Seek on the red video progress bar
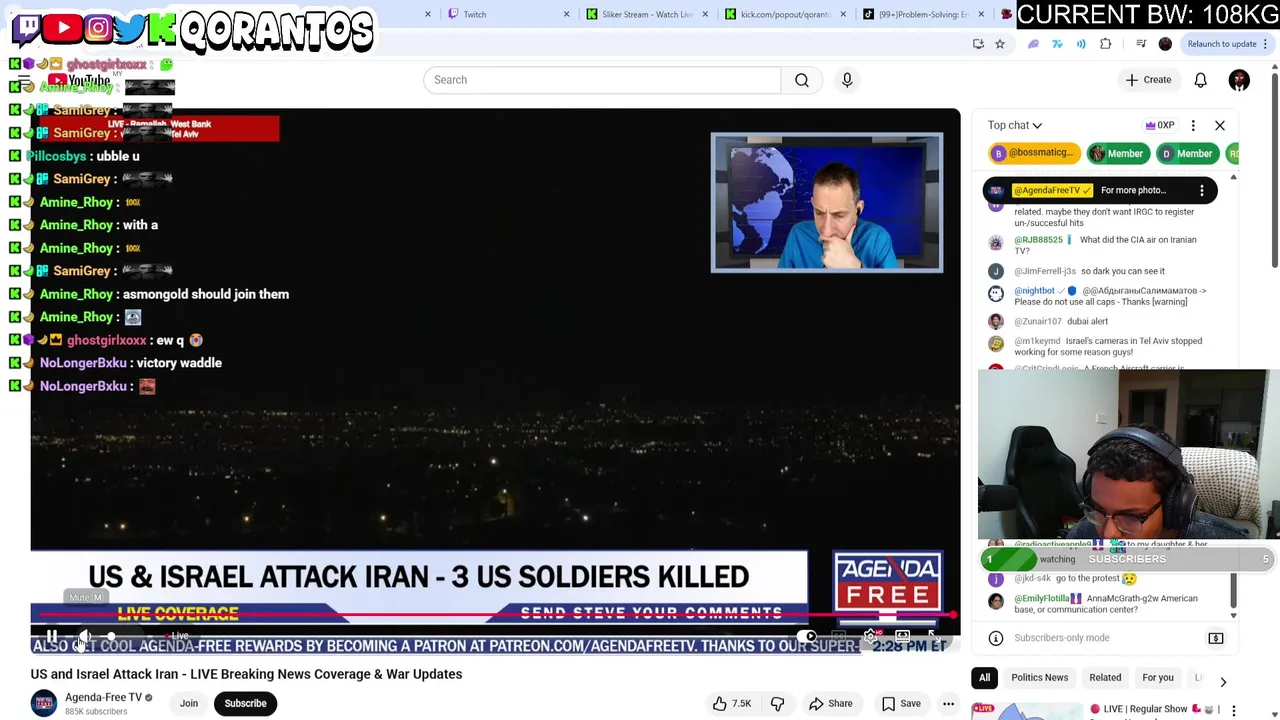The width and height of the screenshot is (1280, 720). (495, 616)
